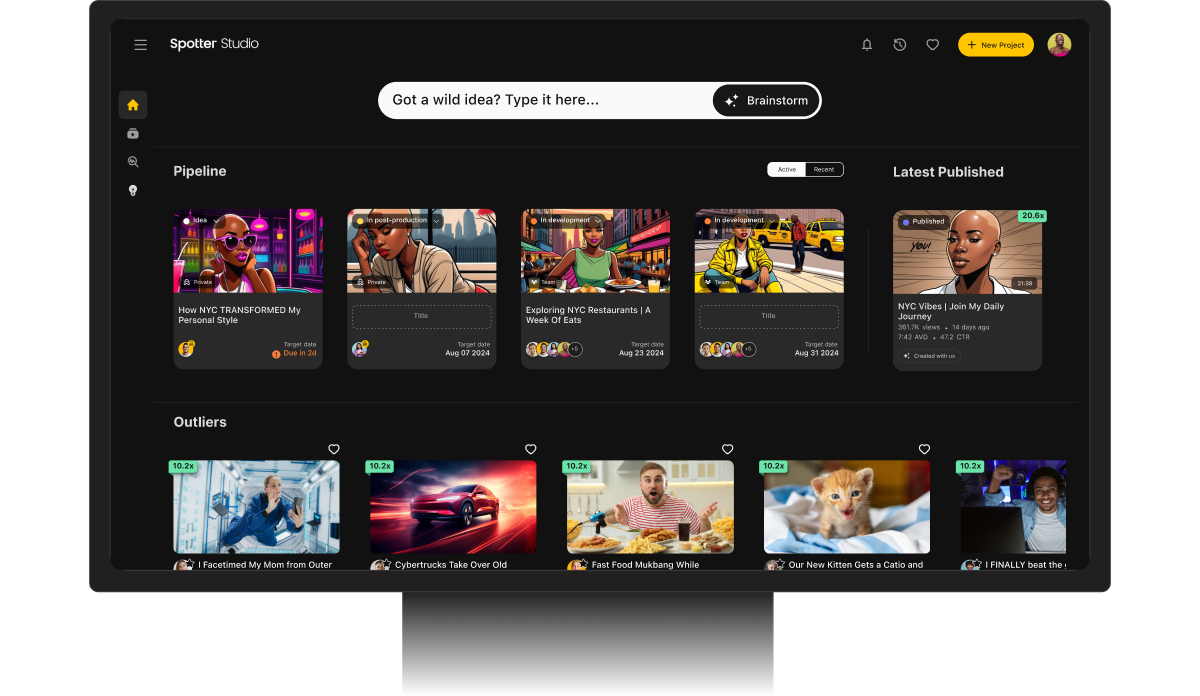Open favorites using the heart icon
The width and height of the screenshot is (1200, 696).
pyautogui.click(x=932, y=44)
